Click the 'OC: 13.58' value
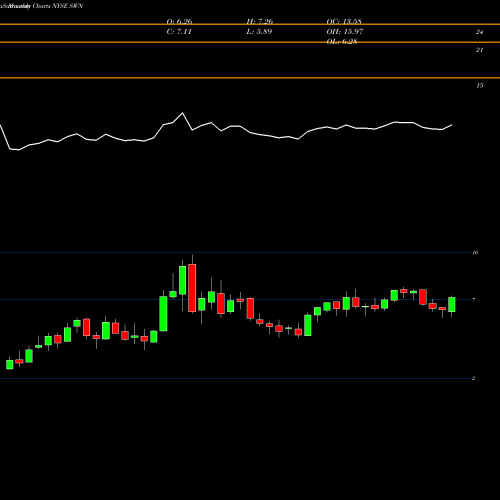The width and height of the screenshot is (500, 500). click(344, 21)
